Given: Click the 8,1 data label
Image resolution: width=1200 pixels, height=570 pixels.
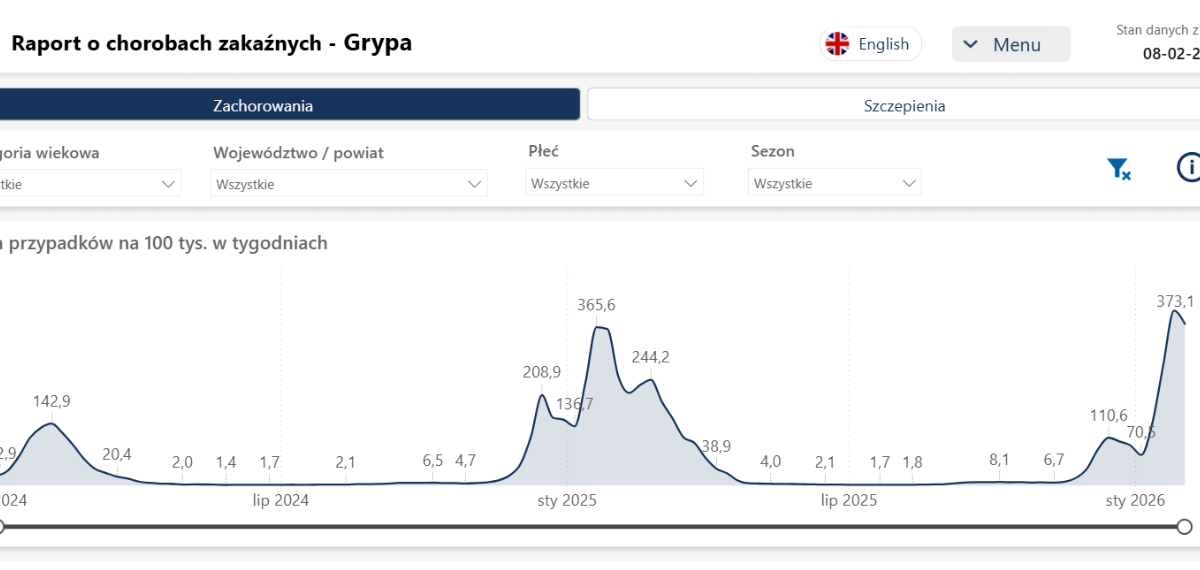Looking at the screenshot, I should 1000,459.
